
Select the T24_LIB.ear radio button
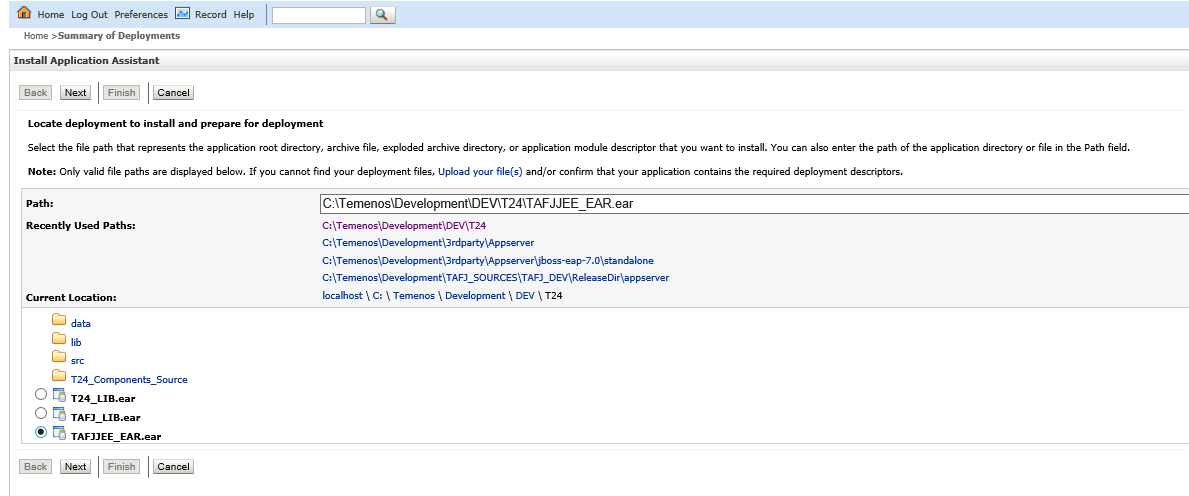coord(40,394)
